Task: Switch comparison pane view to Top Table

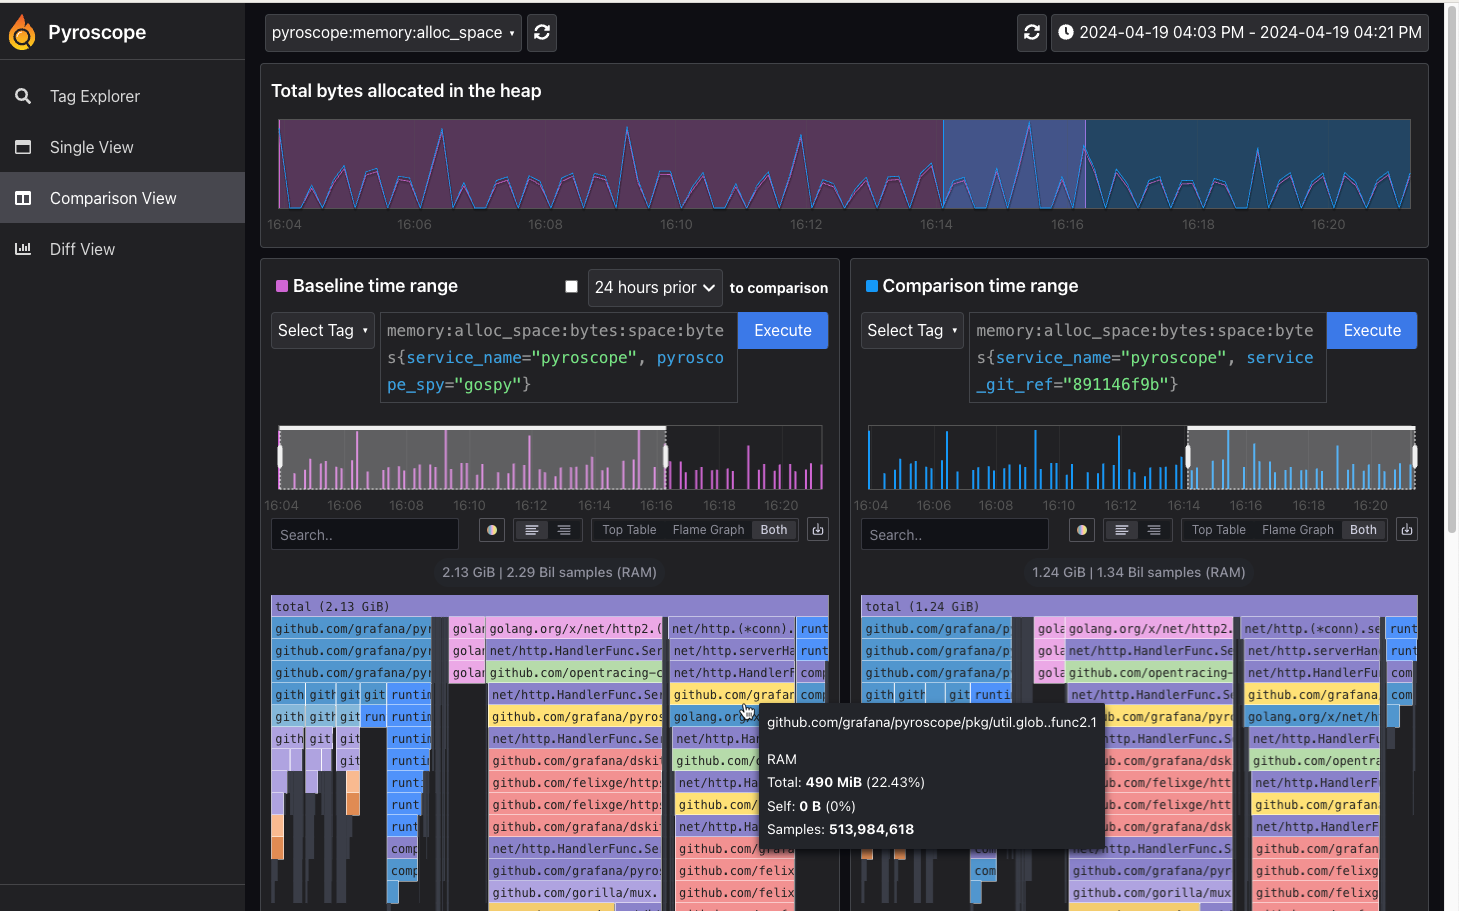Action: 1218,530
